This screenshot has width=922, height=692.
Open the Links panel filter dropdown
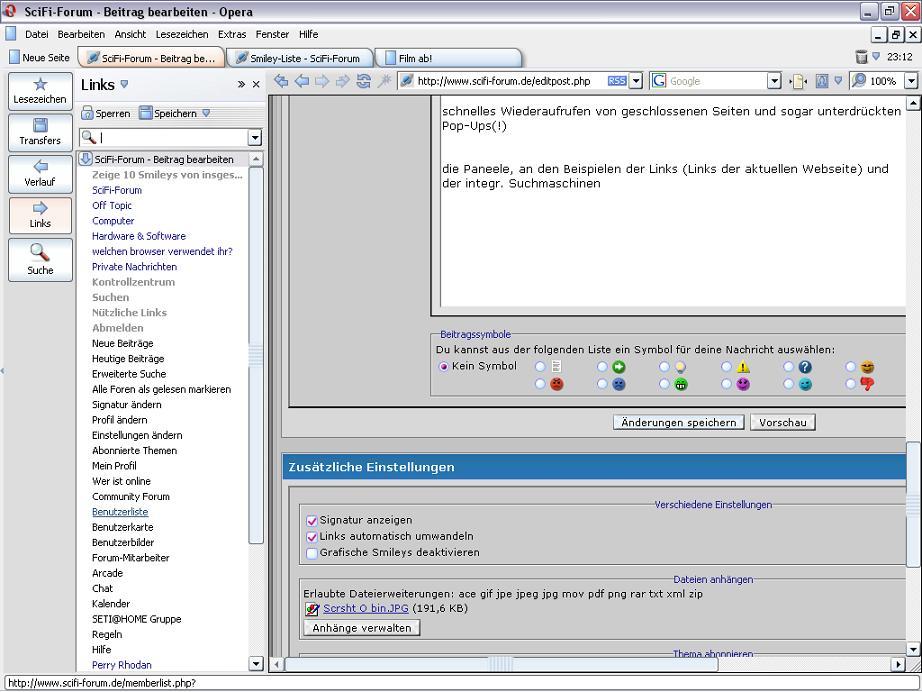click(x=254, y=138)
